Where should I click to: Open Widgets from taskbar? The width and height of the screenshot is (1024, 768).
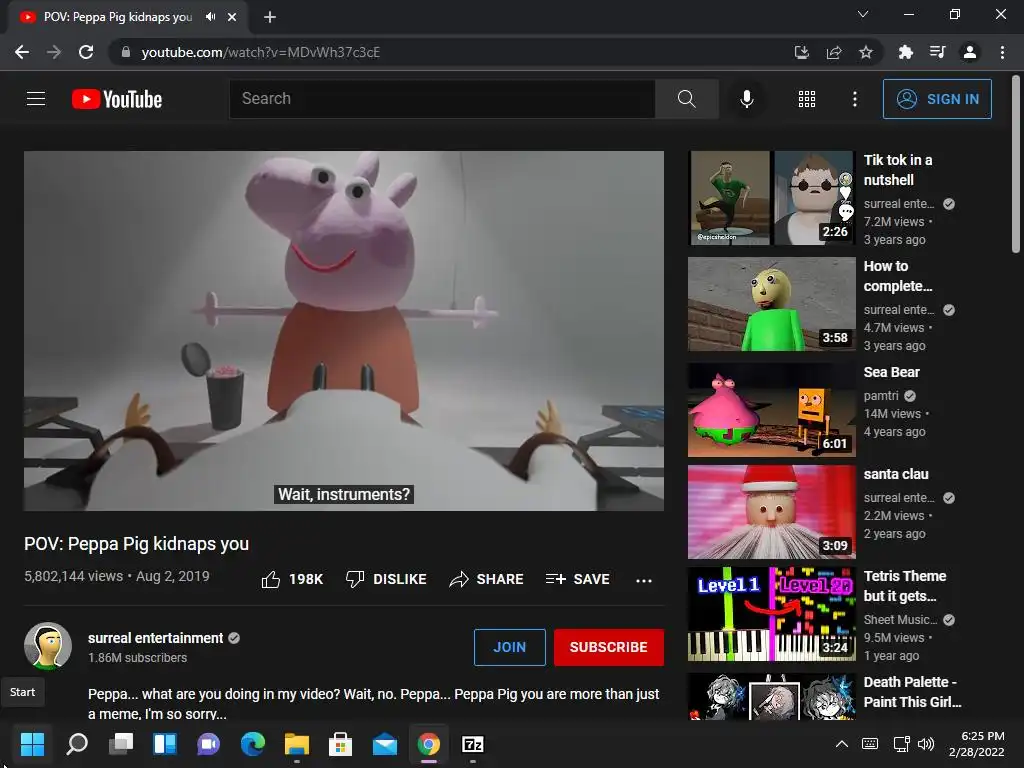pos(165,744)
